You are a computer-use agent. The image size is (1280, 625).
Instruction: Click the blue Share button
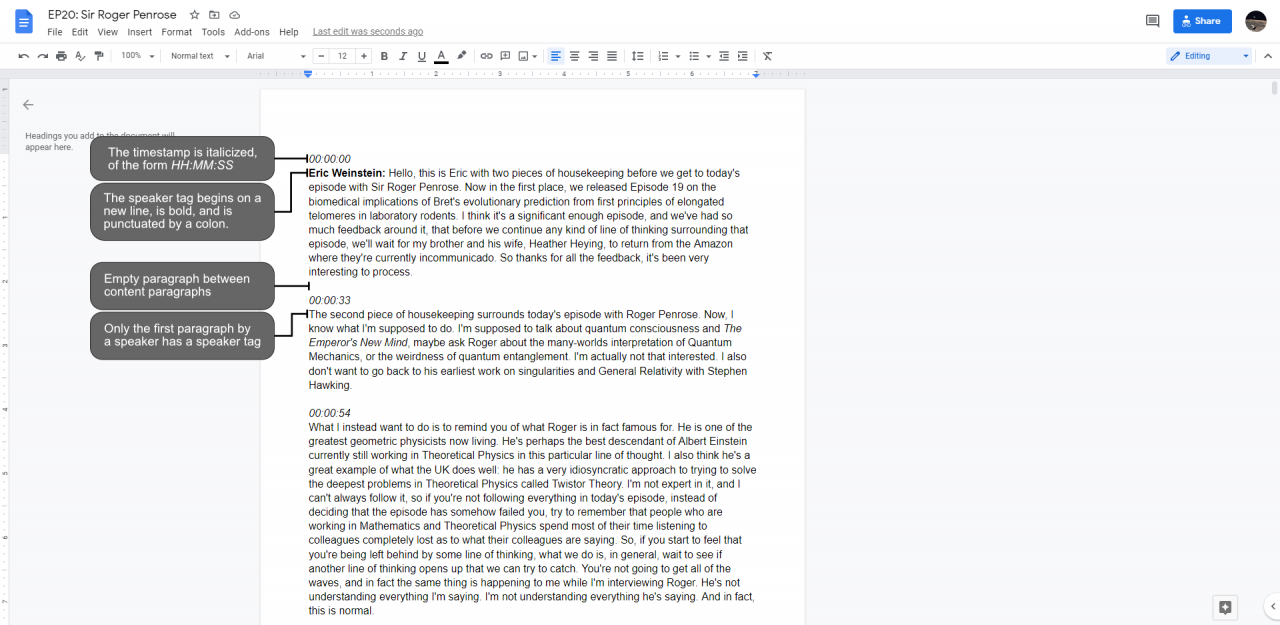pos(1201,21)
